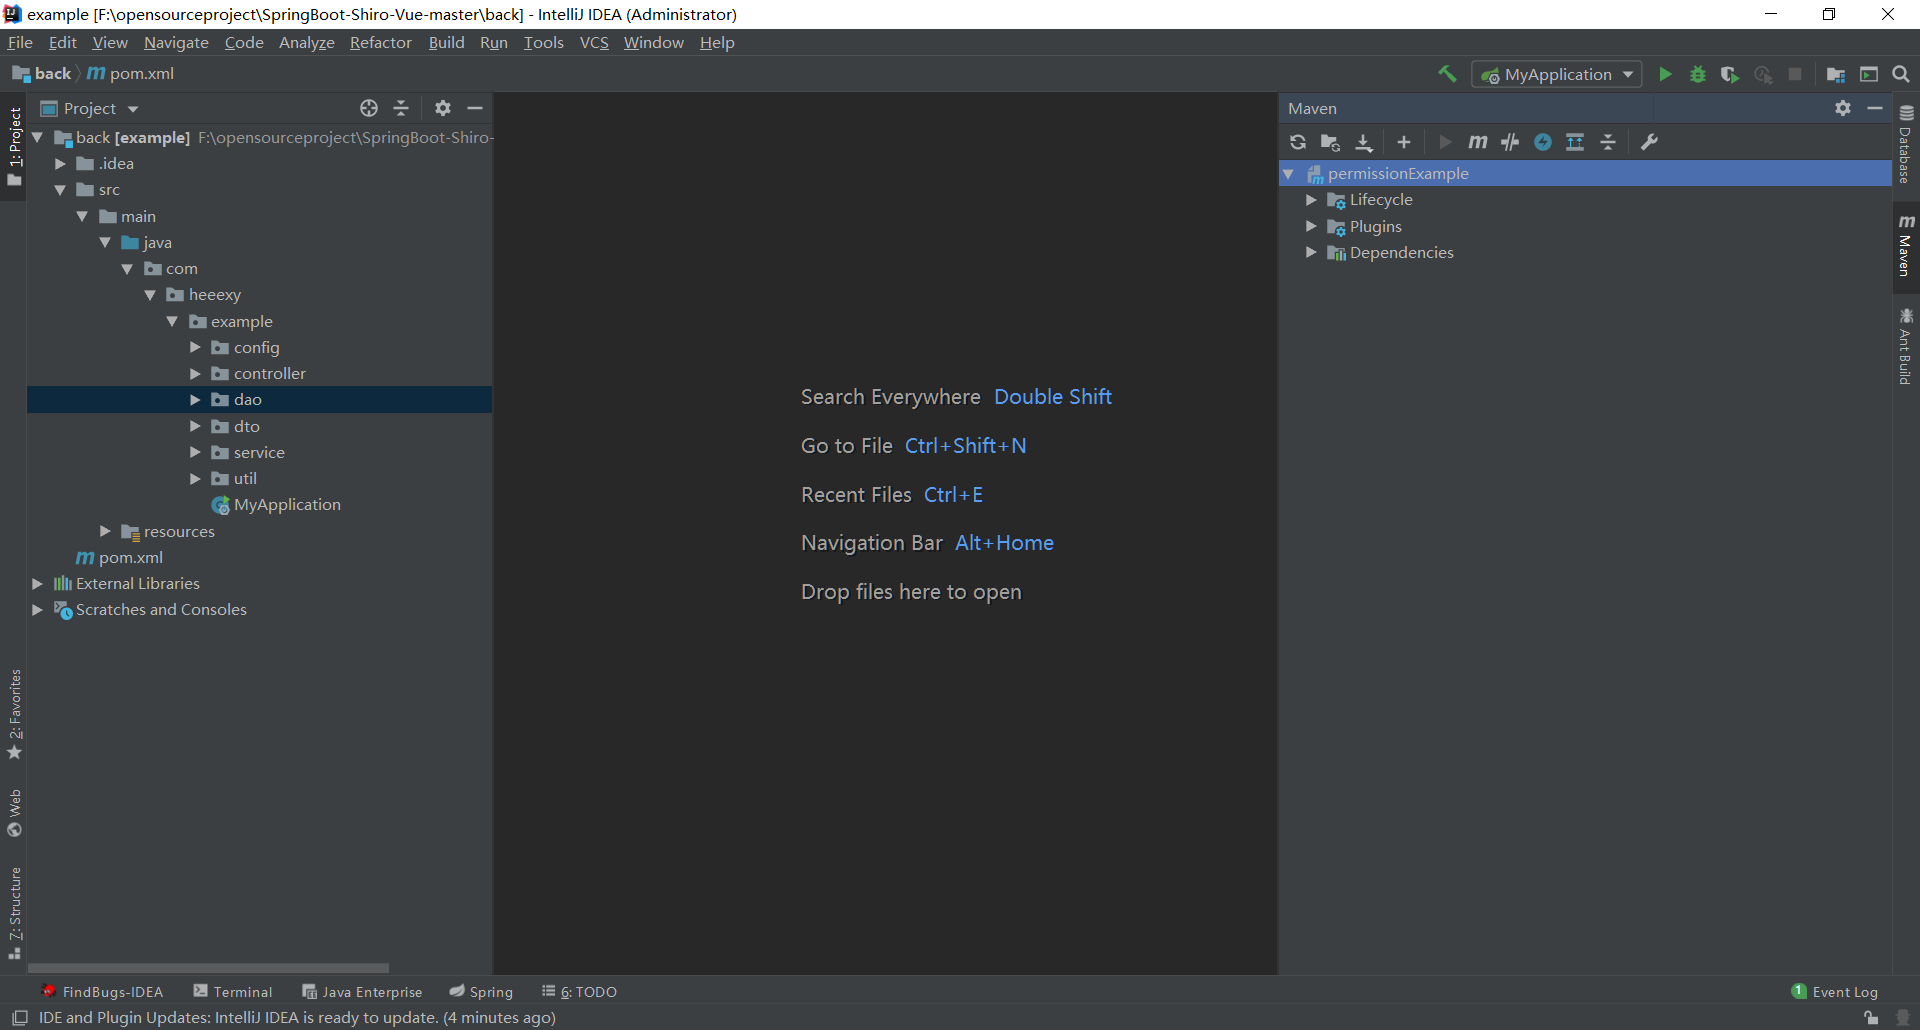Open Project Structure from the main toolbar

click(x=1836, y=74)
